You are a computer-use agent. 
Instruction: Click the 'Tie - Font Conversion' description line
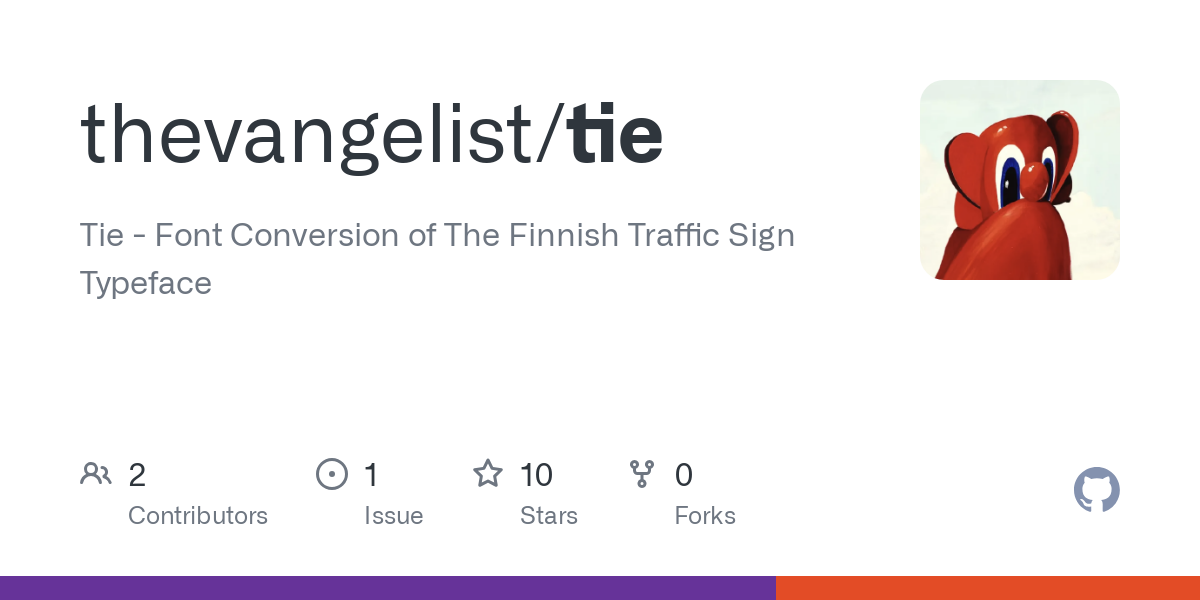437,236
